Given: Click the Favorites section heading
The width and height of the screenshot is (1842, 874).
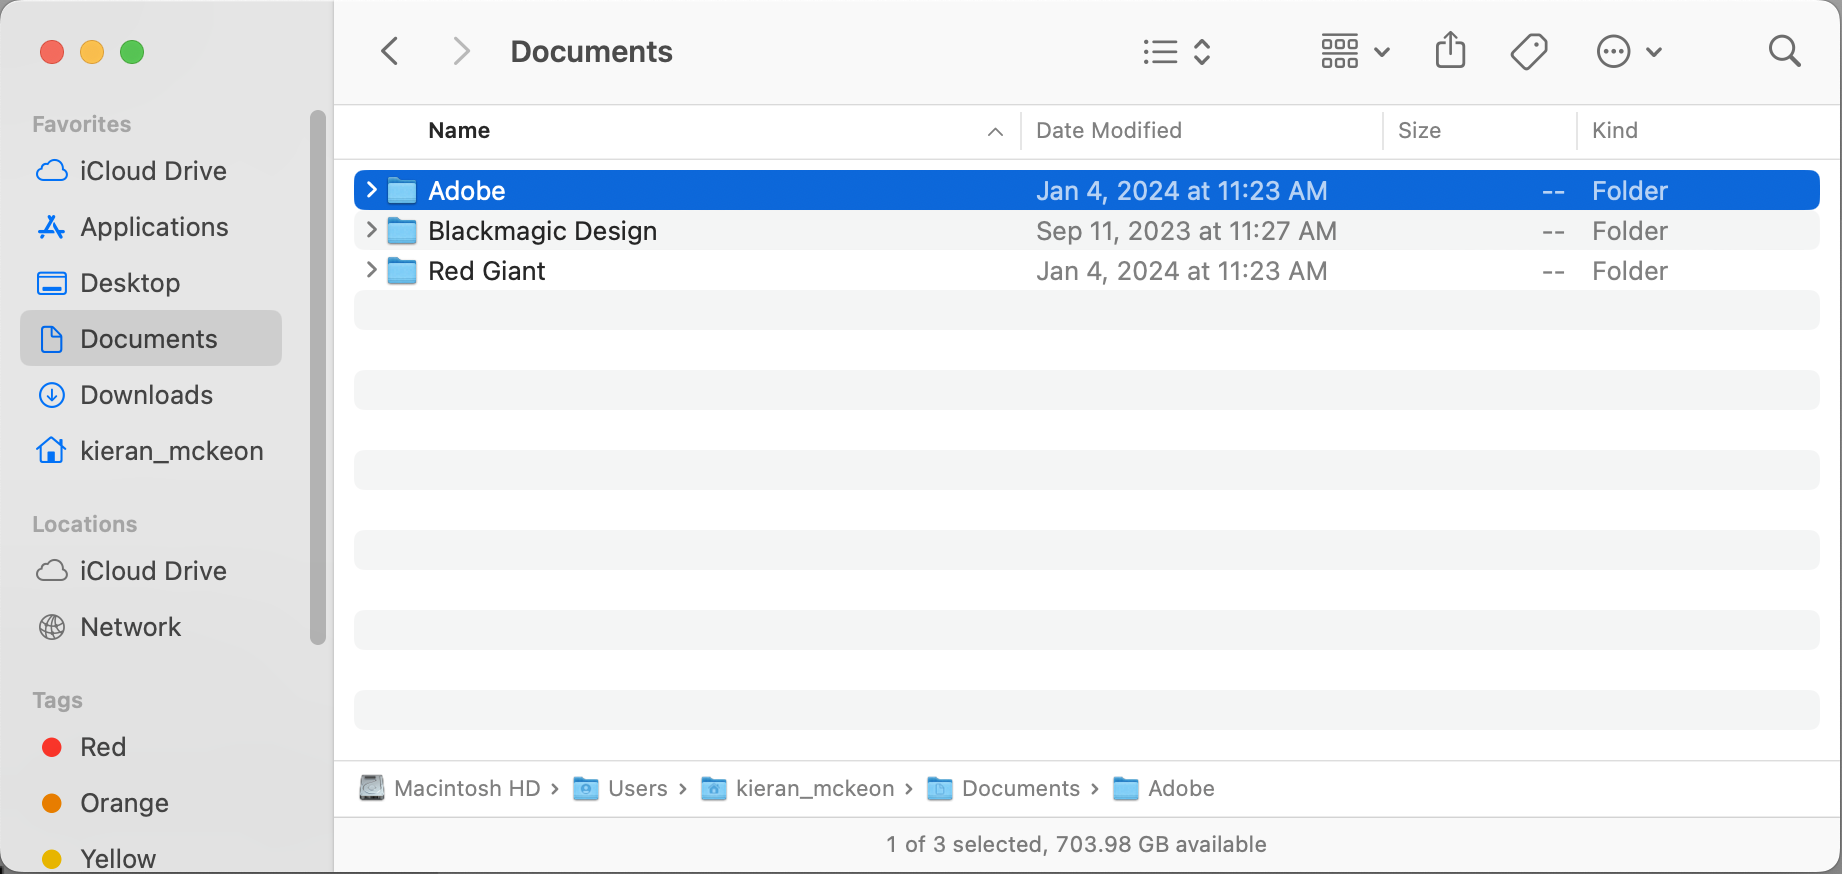Looking at the screenshot, I should point(82,125).
